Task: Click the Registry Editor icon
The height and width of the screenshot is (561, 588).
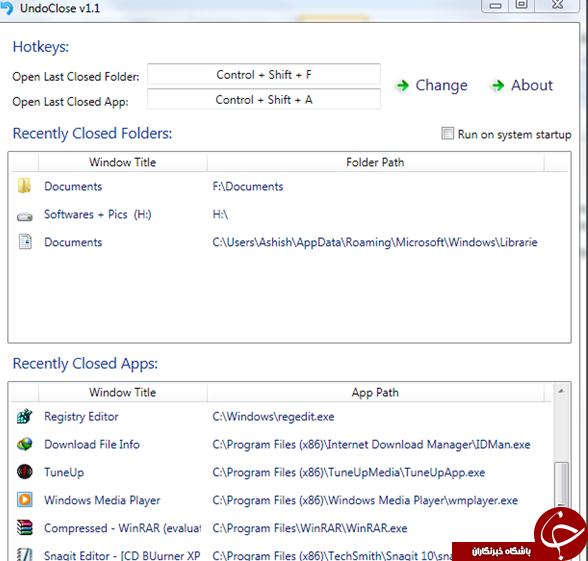Action: pos(25,416)
